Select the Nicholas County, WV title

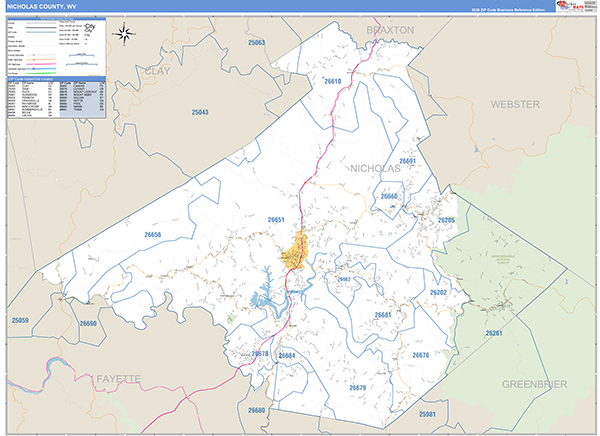pyautogui.click(x=42, y=7)
